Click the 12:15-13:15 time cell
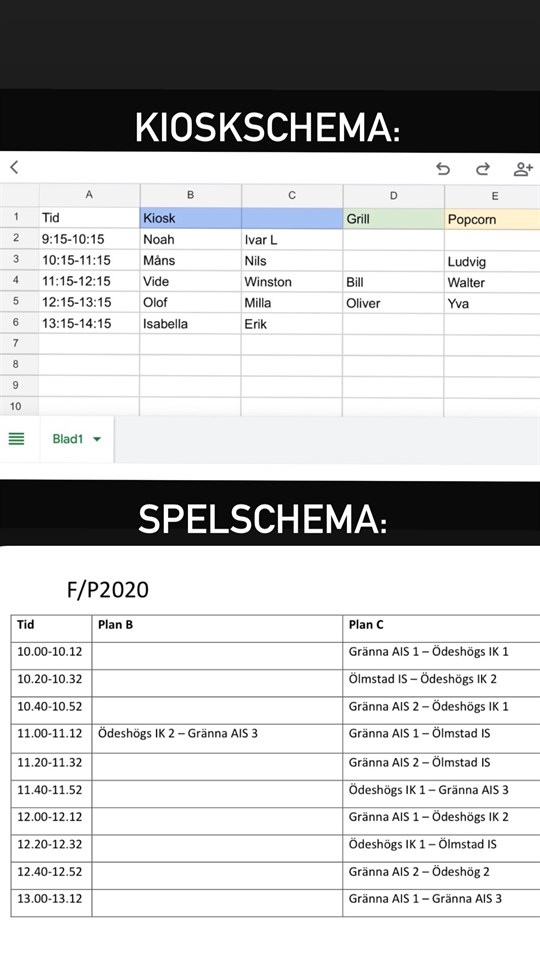This screenshot has width=540, height=960. pyautogui.click(x=89, y=302)
